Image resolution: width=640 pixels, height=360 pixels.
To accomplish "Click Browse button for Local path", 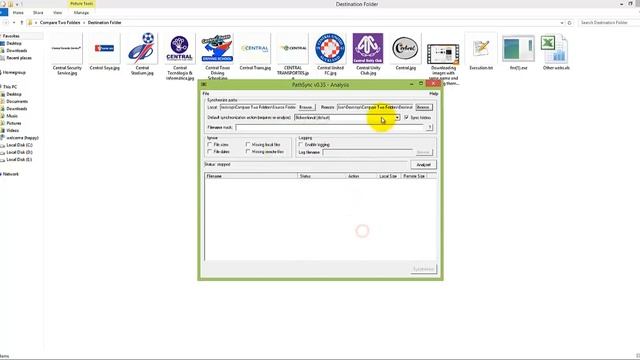I will click(306, 107).
